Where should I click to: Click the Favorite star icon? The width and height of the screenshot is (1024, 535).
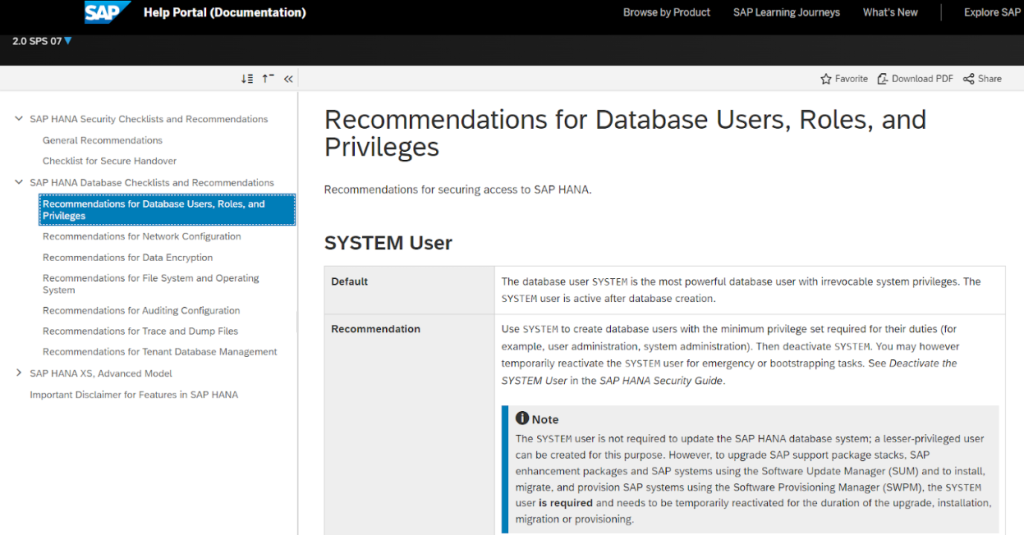point(826,78)
